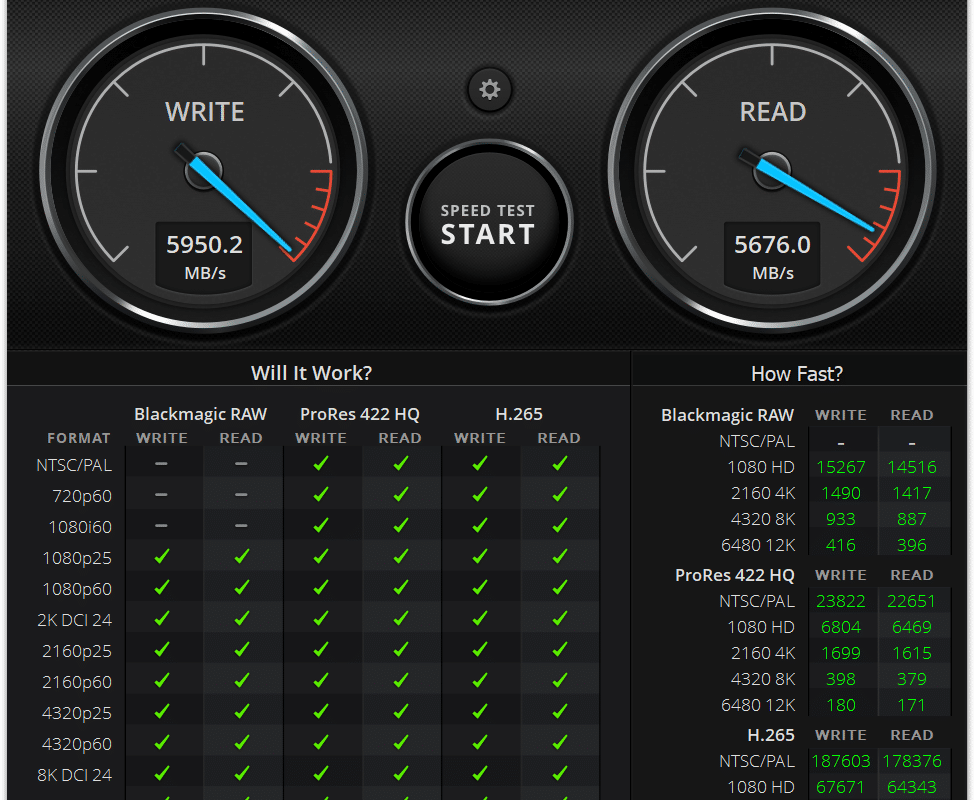Click ProRes 2160 4K write value 1699
This screenshot has height=800, width=974.
[840, 653]
